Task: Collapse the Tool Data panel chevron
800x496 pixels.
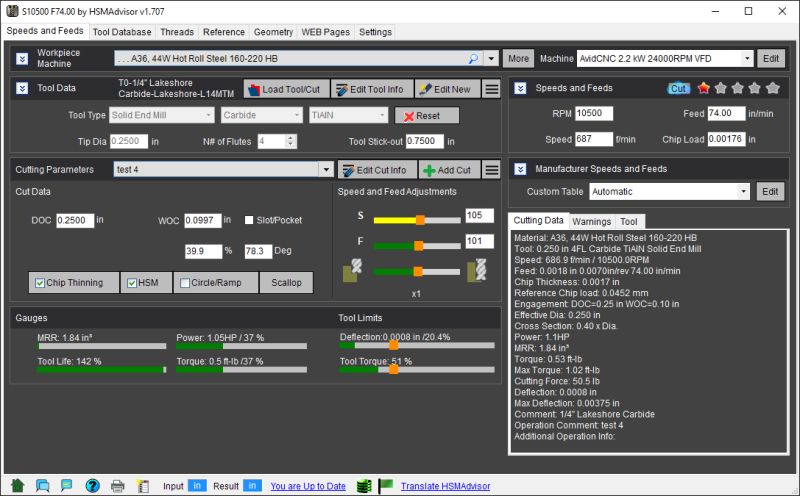Action: pos(22,88)
